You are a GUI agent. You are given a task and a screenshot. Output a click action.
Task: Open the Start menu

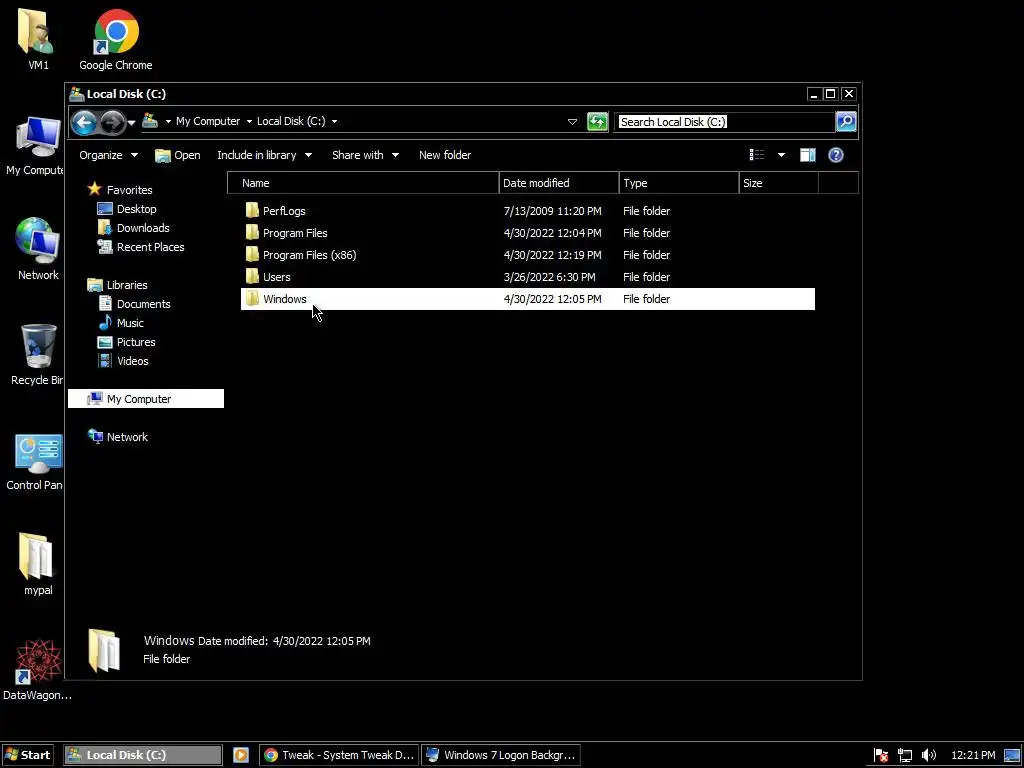pos(27,755)
